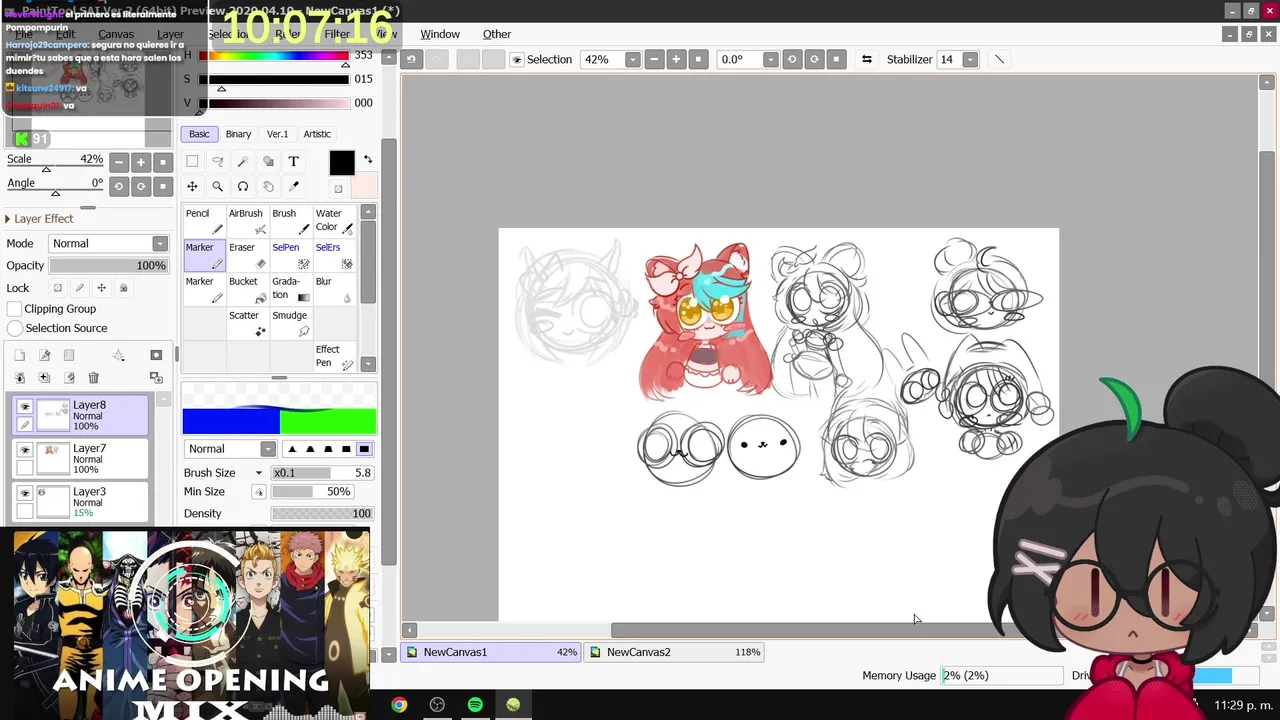Toggle lock all padlock icon
Screen dimensions: 1280x720
pos(124,288)
